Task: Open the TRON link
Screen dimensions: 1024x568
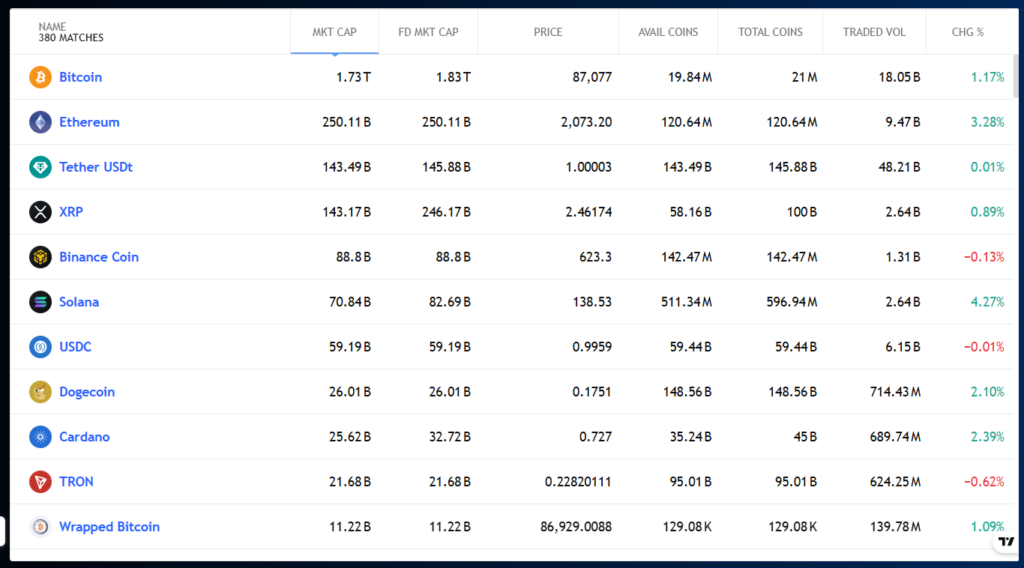Action: [76, 482]
